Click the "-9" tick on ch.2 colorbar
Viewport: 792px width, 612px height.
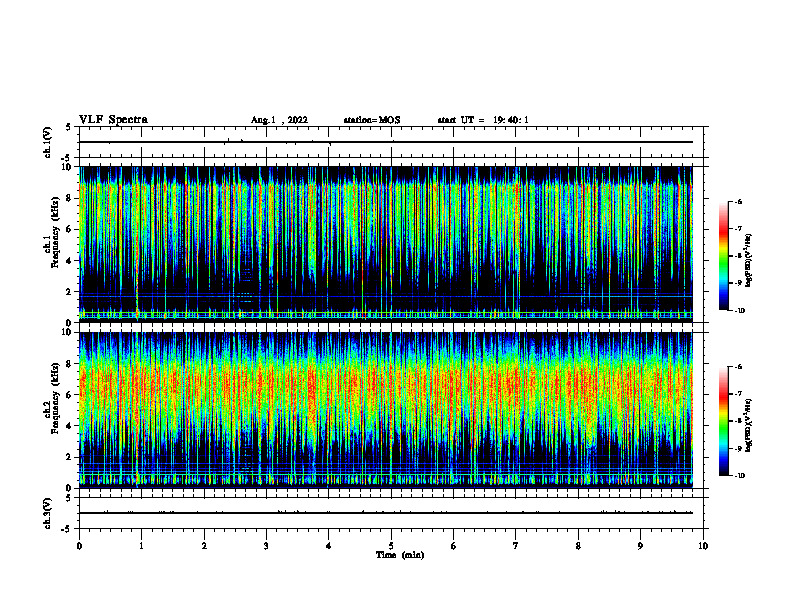click(738, 448)
